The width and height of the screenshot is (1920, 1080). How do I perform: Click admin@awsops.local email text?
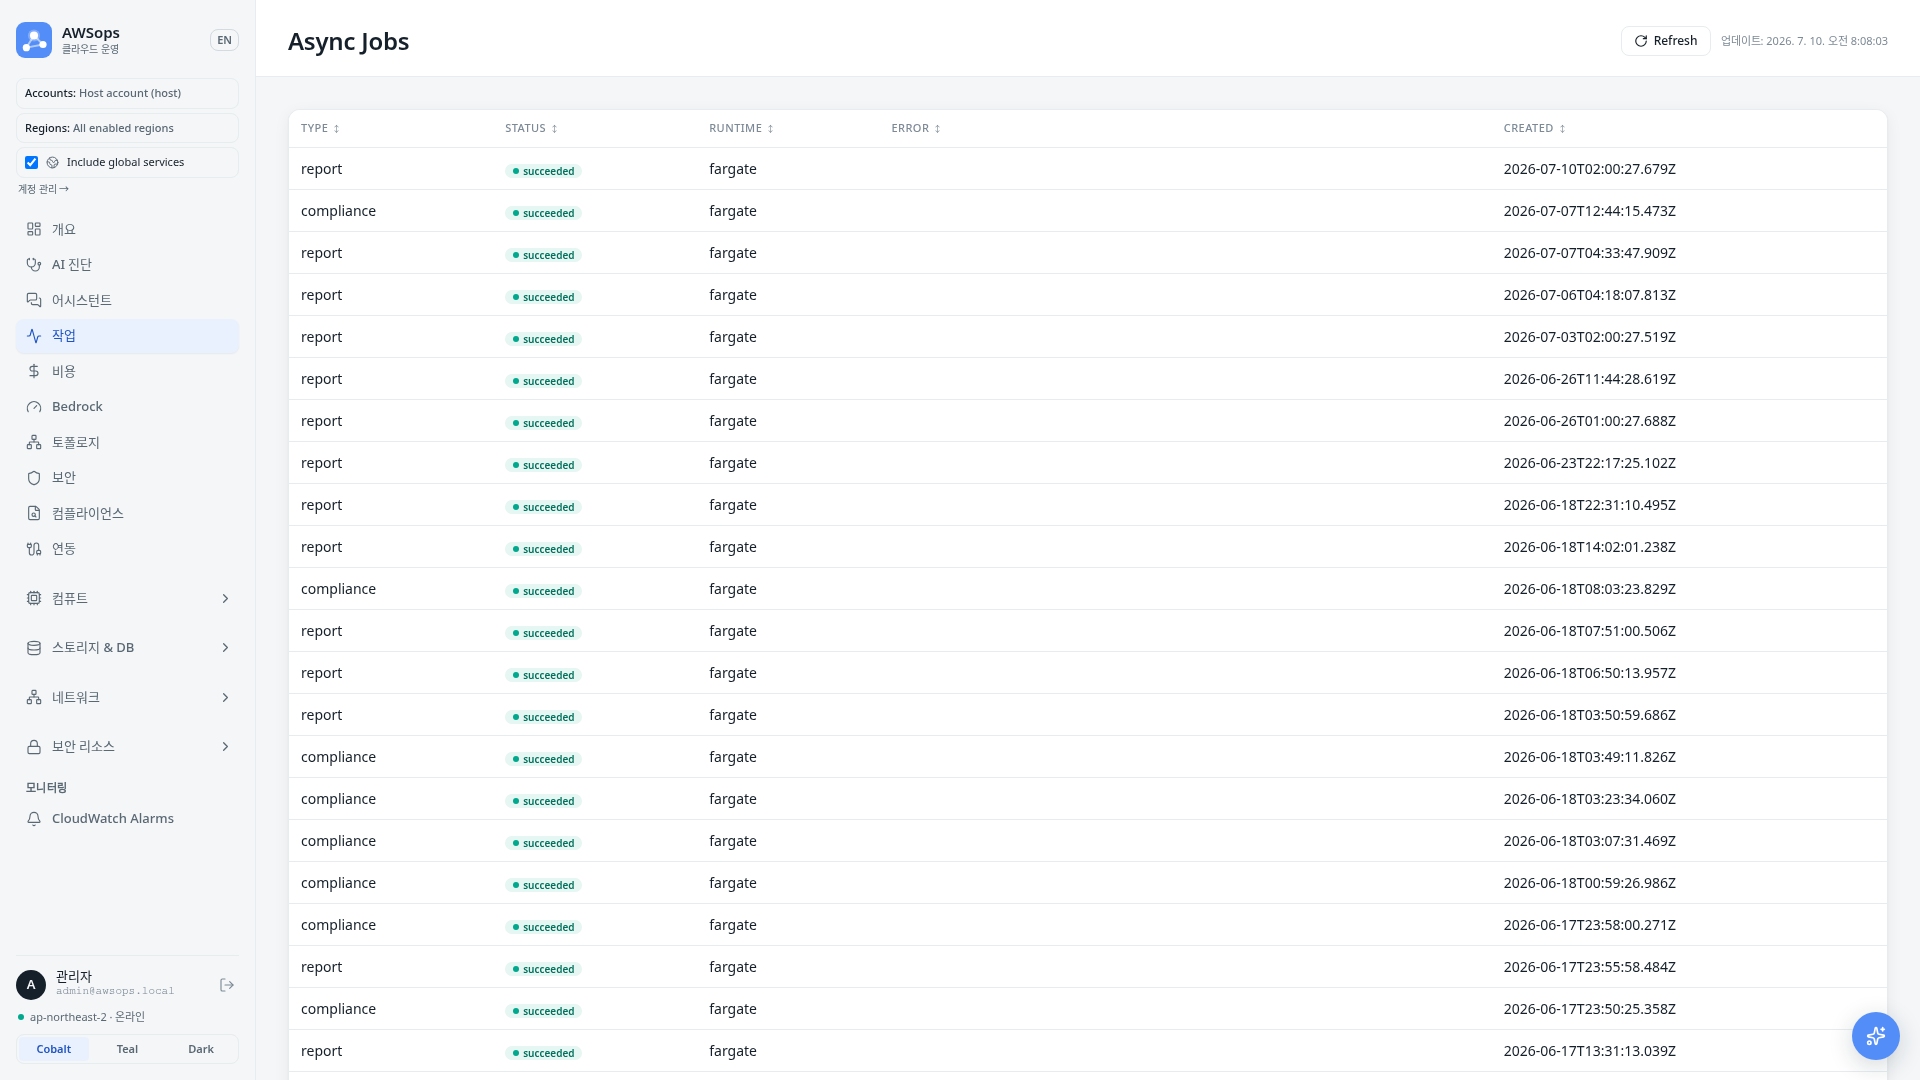pyautogui.click(x=115, y=991)
